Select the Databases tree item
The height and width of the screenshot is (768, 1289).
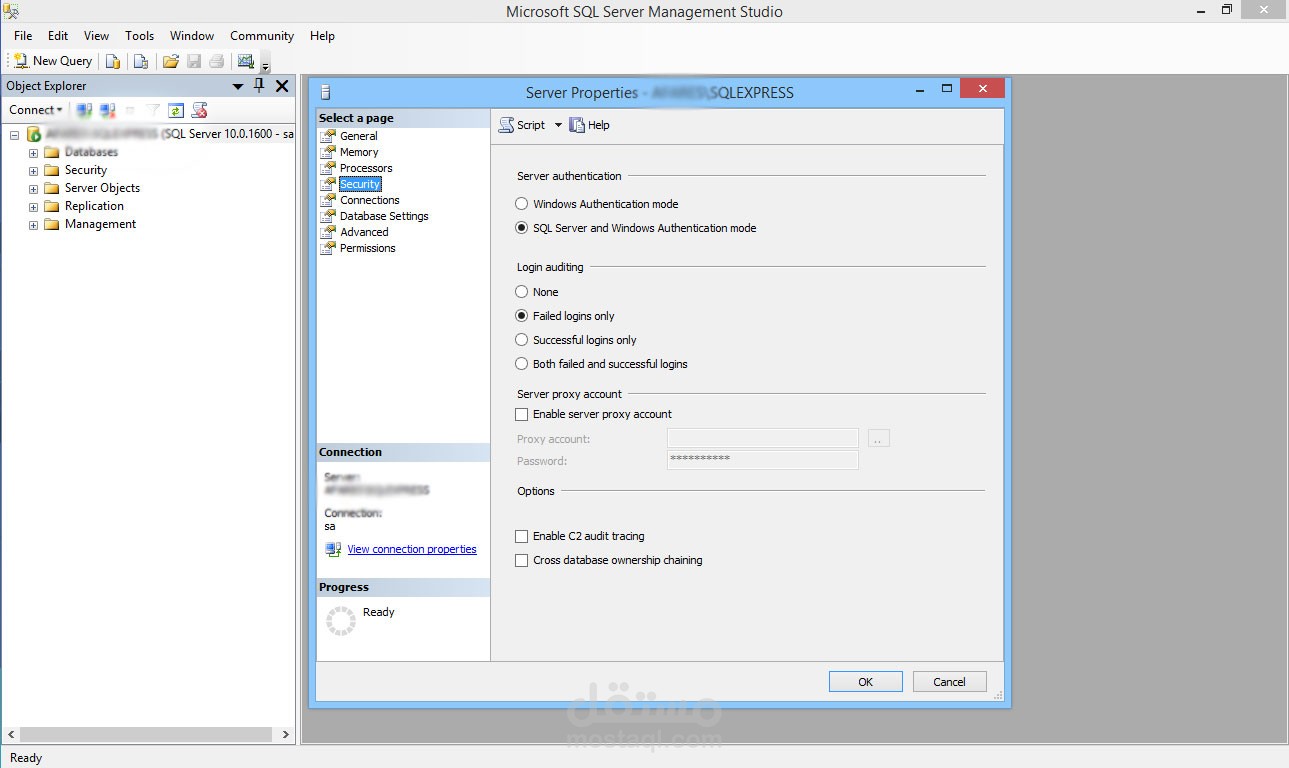pos(91,152)
